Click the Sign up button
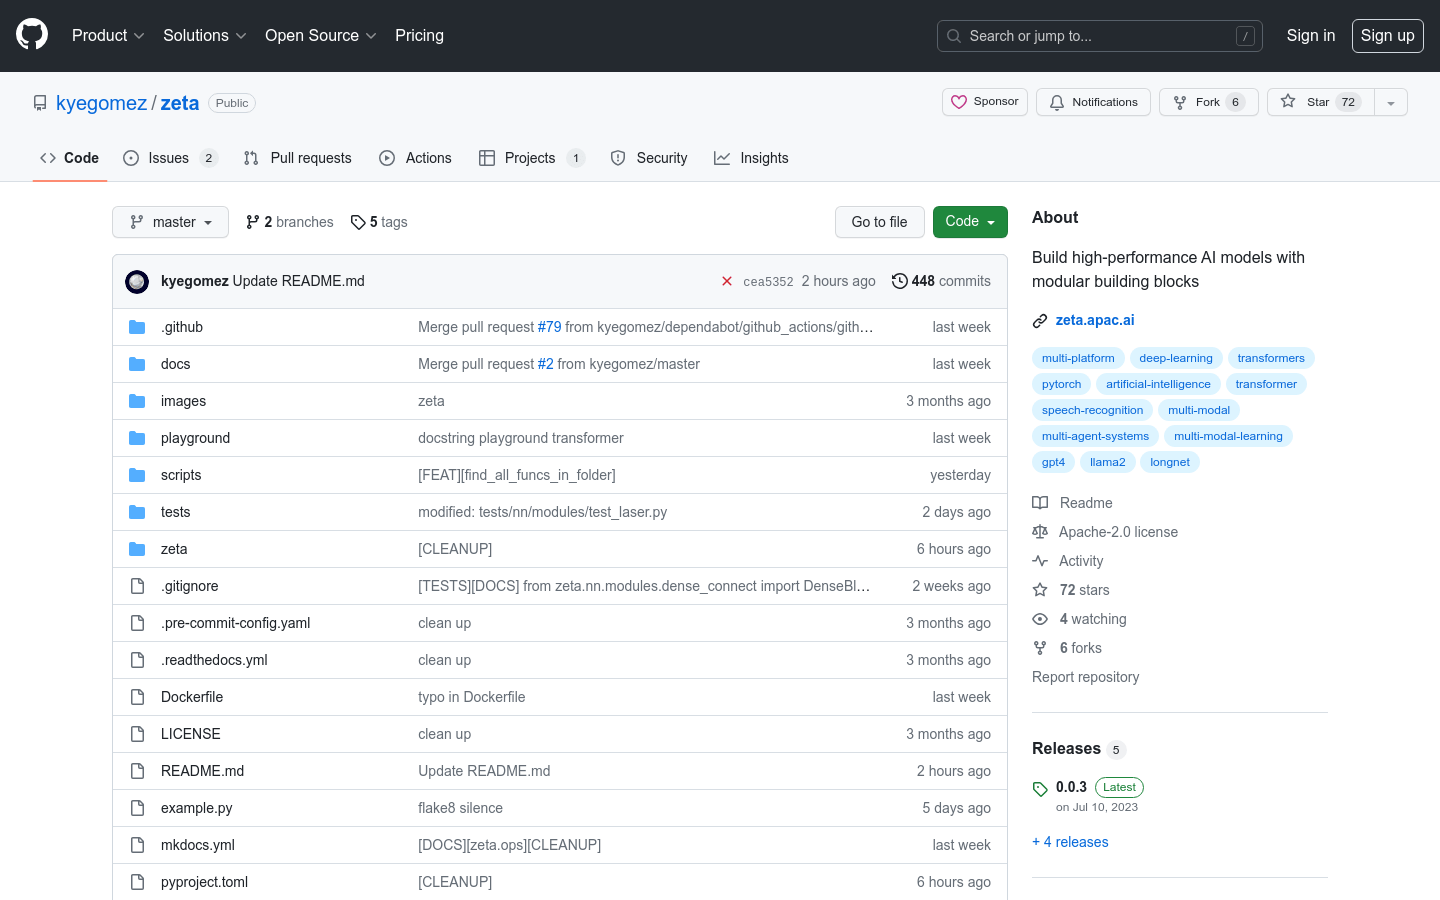 click(x=1388, y=36)
